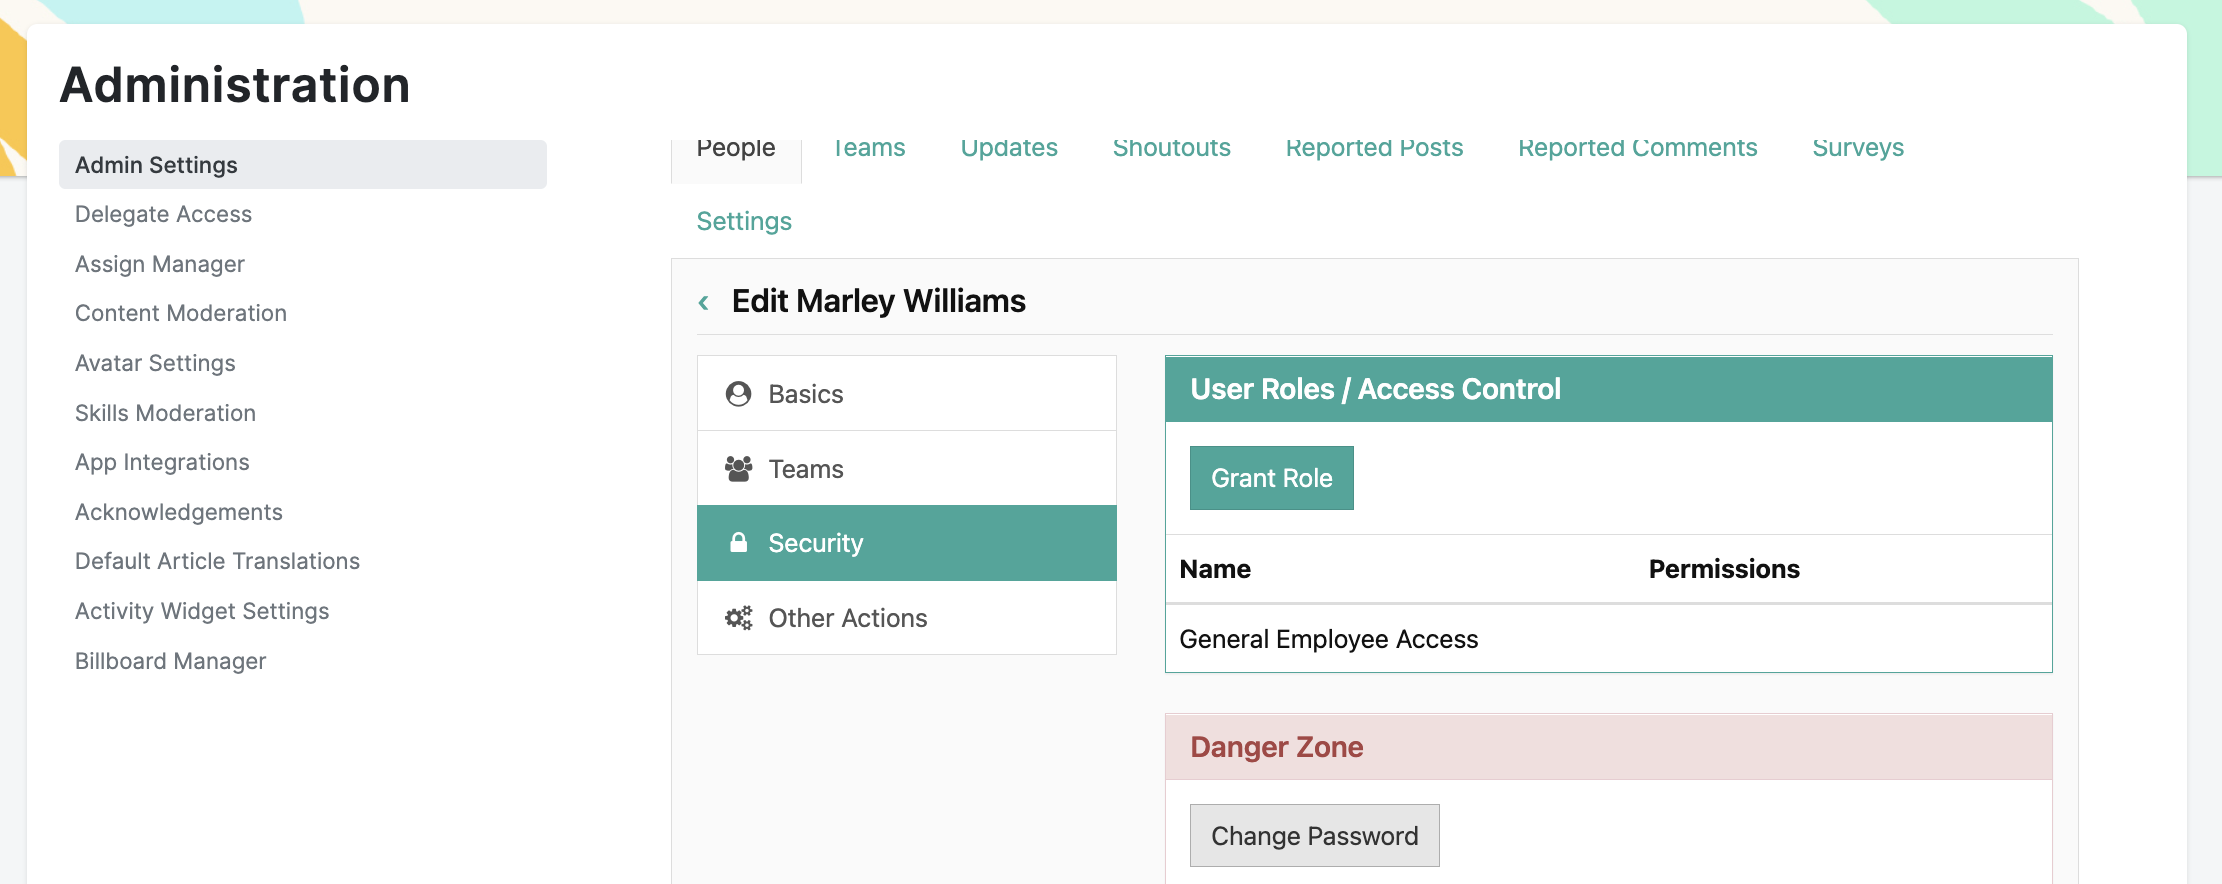2222x884 pixels.
Task: Open the Surveys tab
Action: pos(1858,148)
